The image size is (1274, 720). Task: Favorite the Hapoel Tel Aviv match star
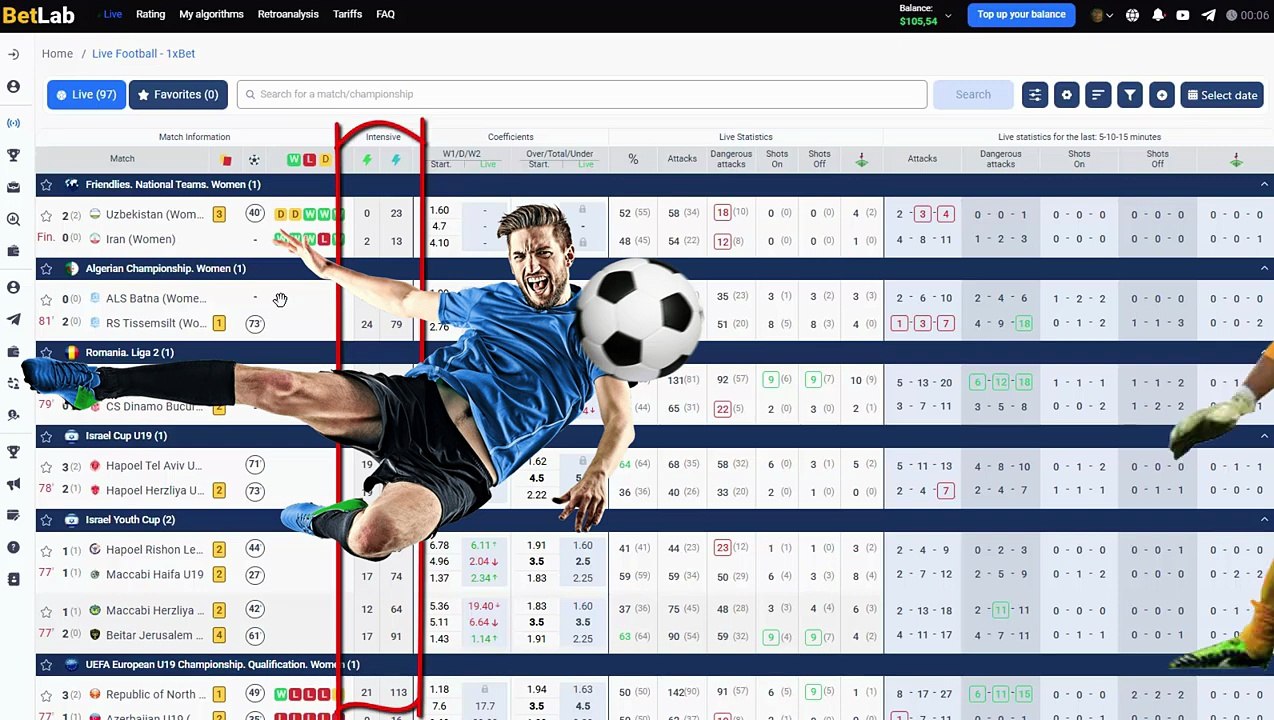click(x=46, y=467)
